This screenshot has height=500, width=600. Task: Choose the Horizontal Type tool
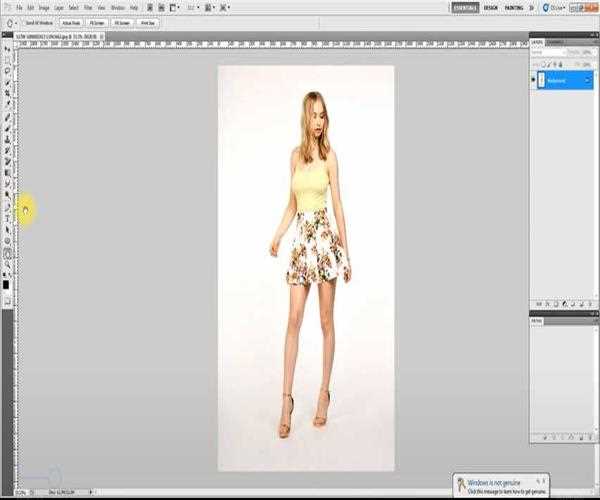7,218
